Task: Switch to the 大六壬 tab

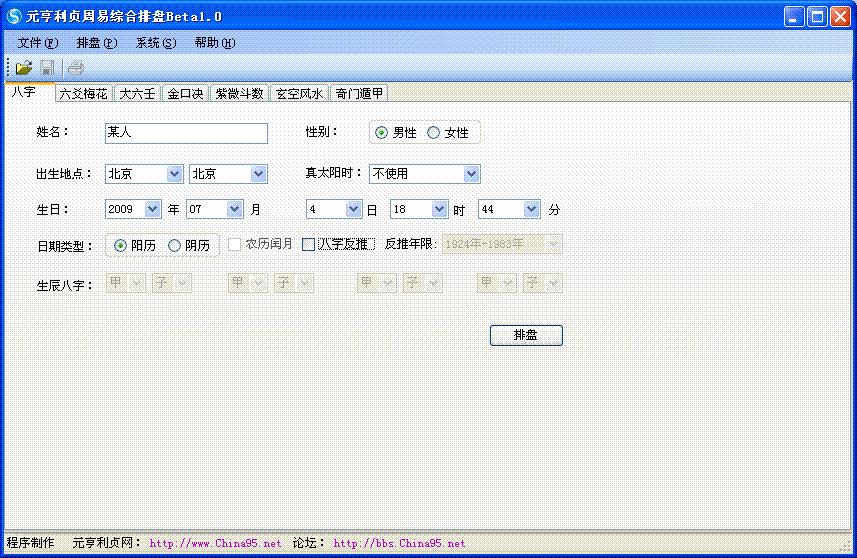Action: tap(137, 93)
